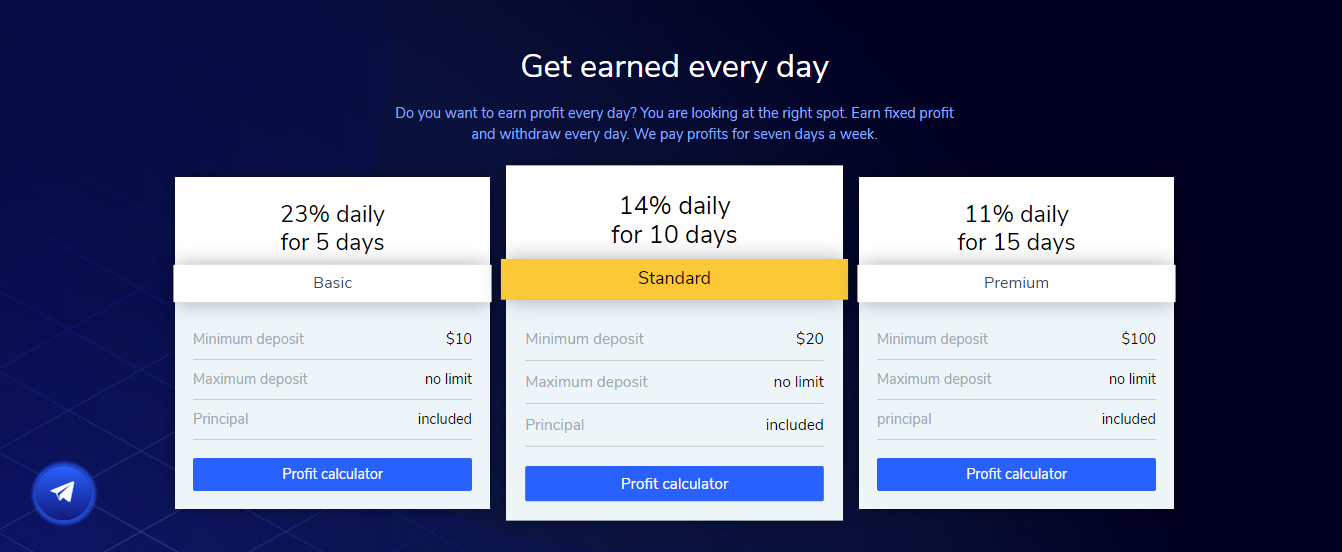Click Basic plan Maximum deposit row
Screen dimensions: 1342x552
332,379
